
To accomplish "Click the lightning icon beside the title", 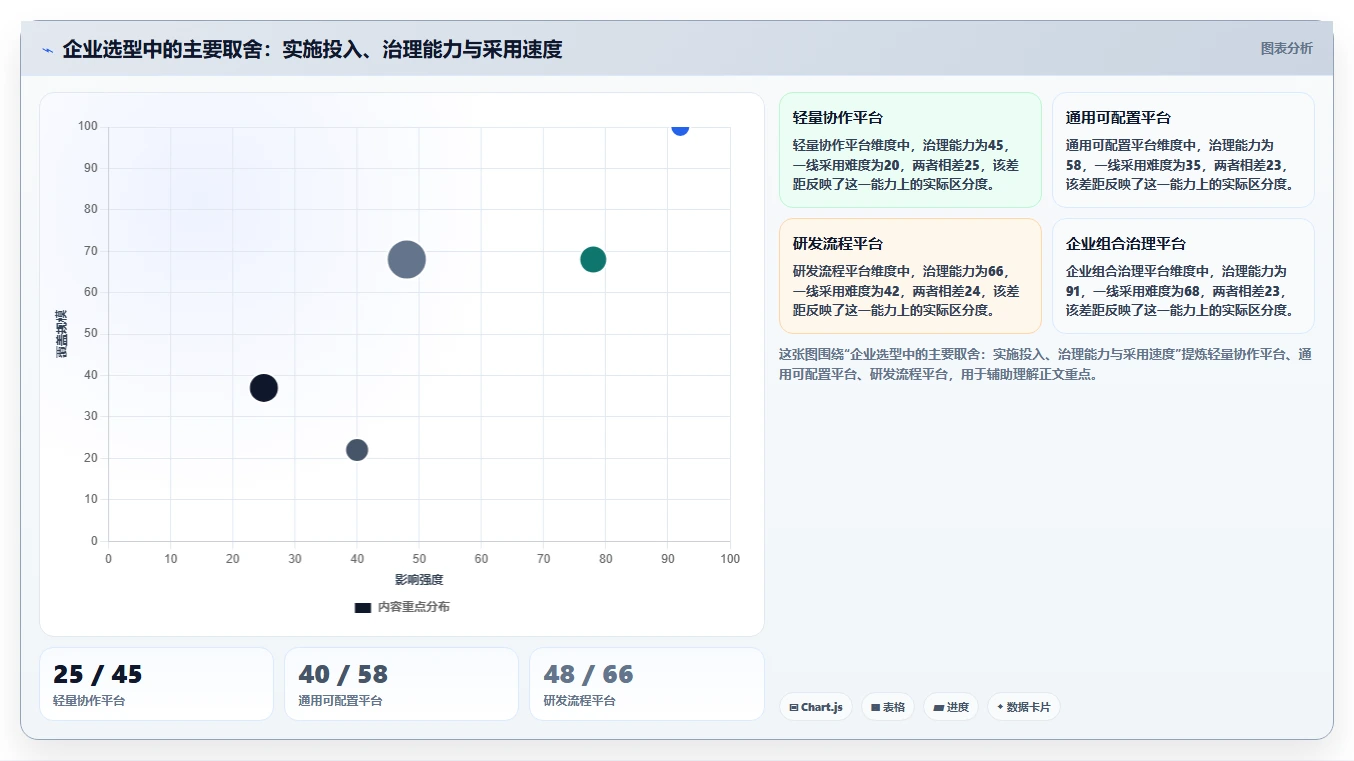I will click(x=48, y=49).
